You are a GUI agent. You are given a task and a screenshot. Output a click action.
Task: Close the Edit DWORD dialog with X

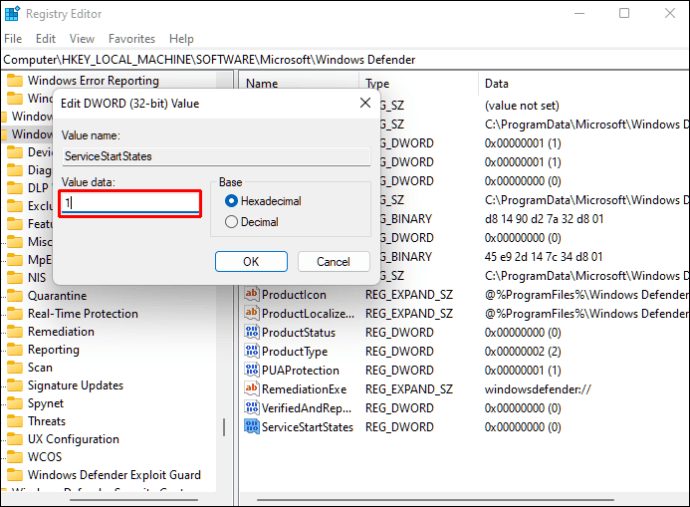tap(364, 103)
